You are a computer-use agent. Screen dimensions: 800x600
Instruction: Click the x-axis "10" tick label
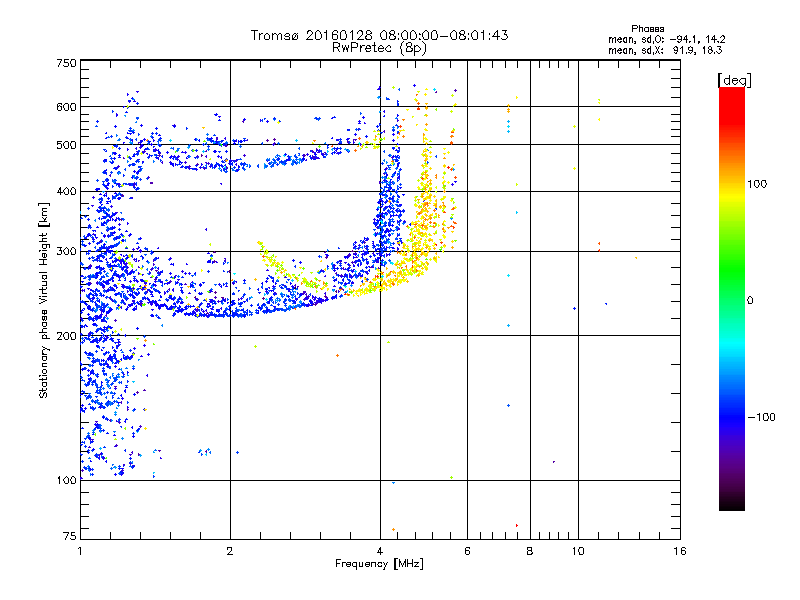click(x=578, y=551)
